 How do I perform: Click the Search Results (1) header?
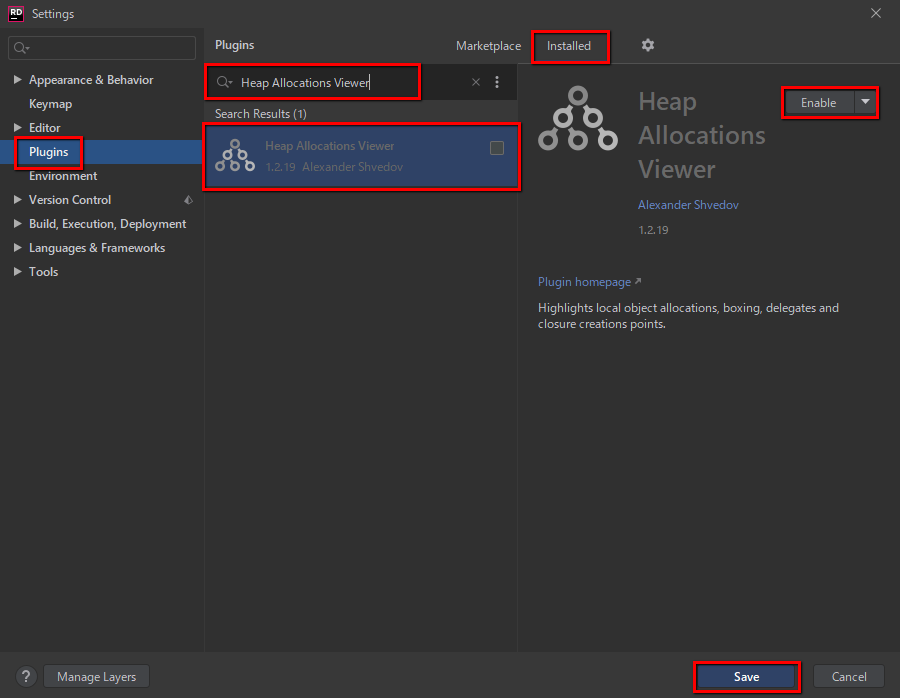[x=261, y=114]
